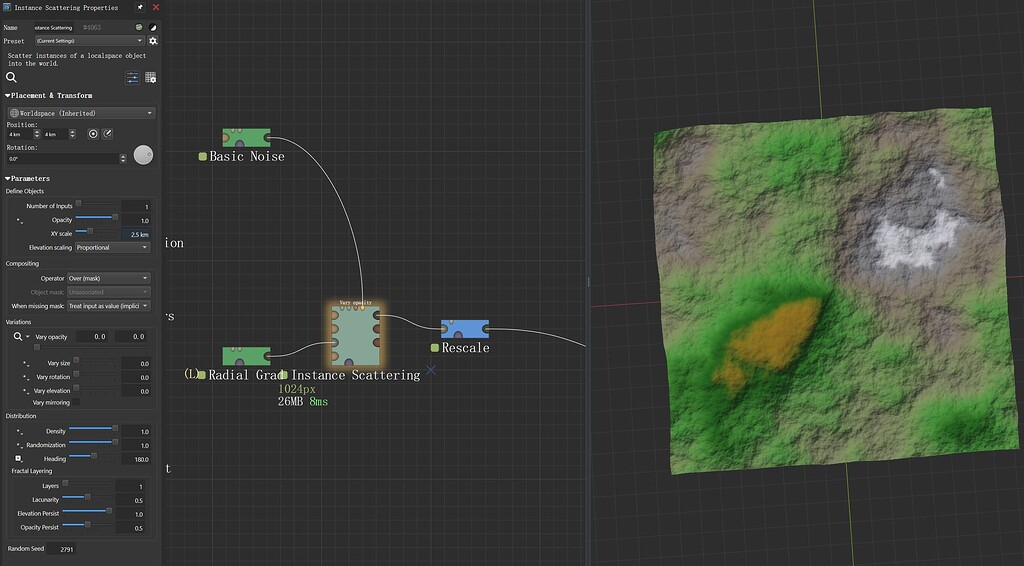Open the Worldspace (Inherited) dropdown
The image size is (1024, 566).
(81, 113)
